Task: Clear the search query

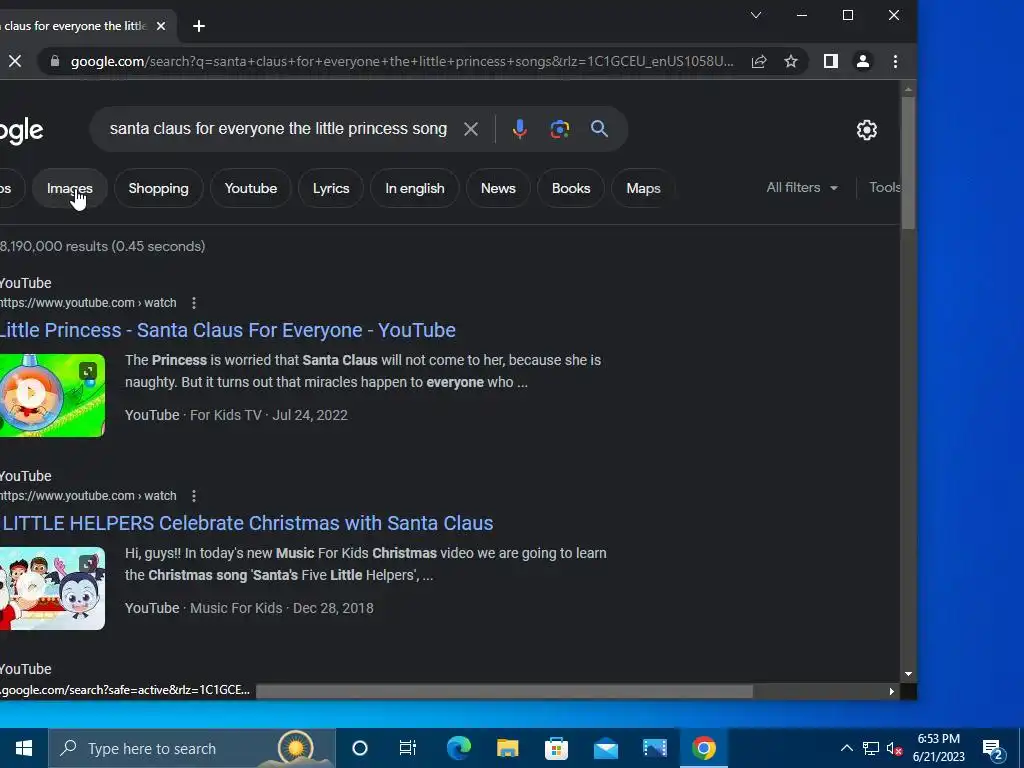Action: (471, 129)
